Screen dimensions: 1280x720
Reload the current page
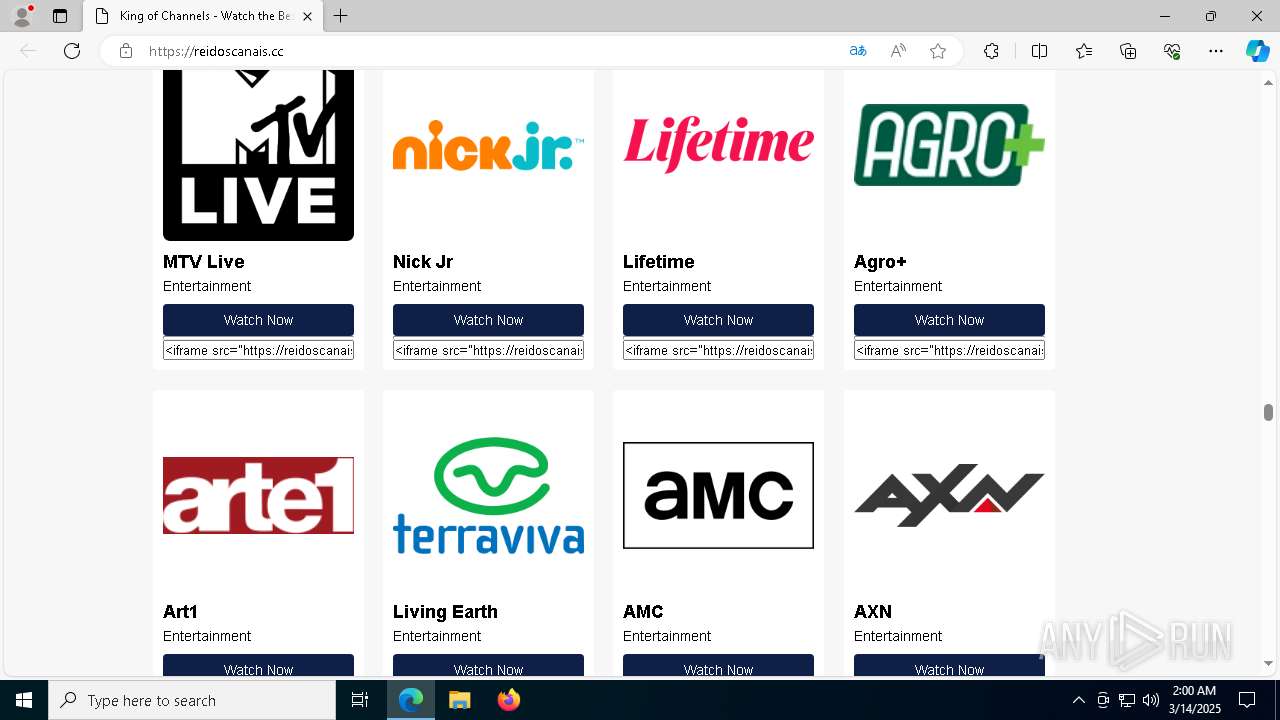tap(72, 51)
